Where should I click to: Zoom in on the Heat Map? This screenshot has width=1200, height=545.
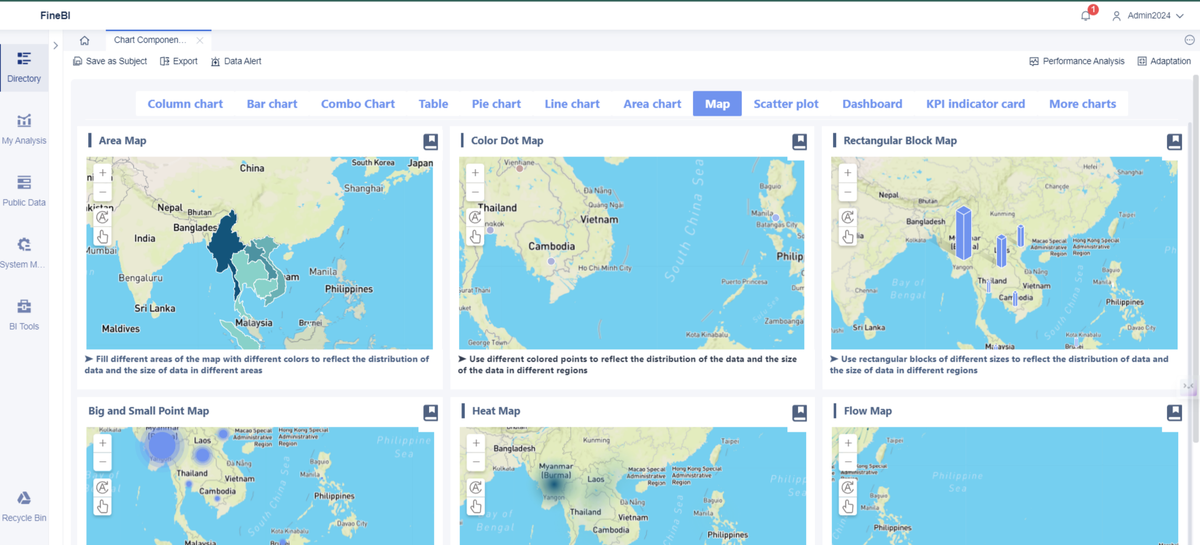click(476, 443)
